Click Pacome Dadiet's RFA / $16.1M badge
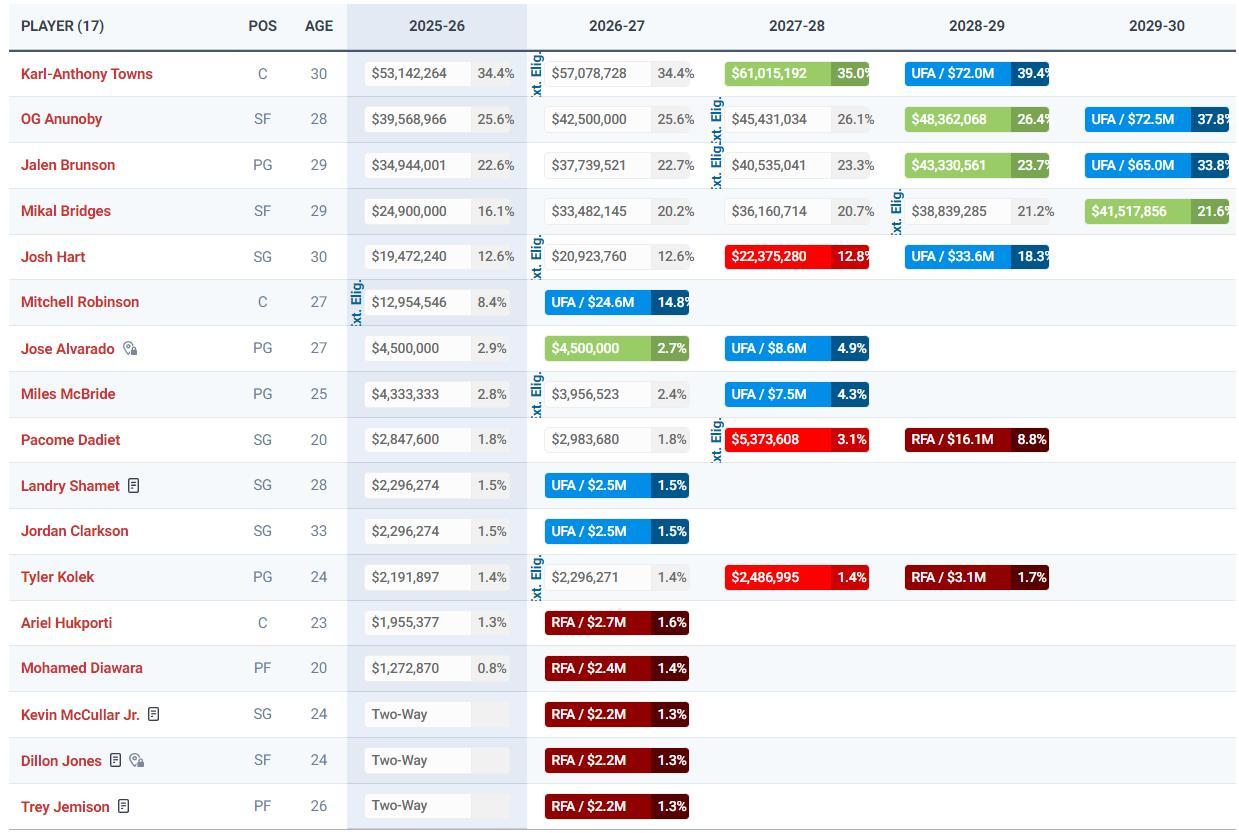Image resolution: width=1239 pixels, height=833 pixels. click(x=957, y=440)
